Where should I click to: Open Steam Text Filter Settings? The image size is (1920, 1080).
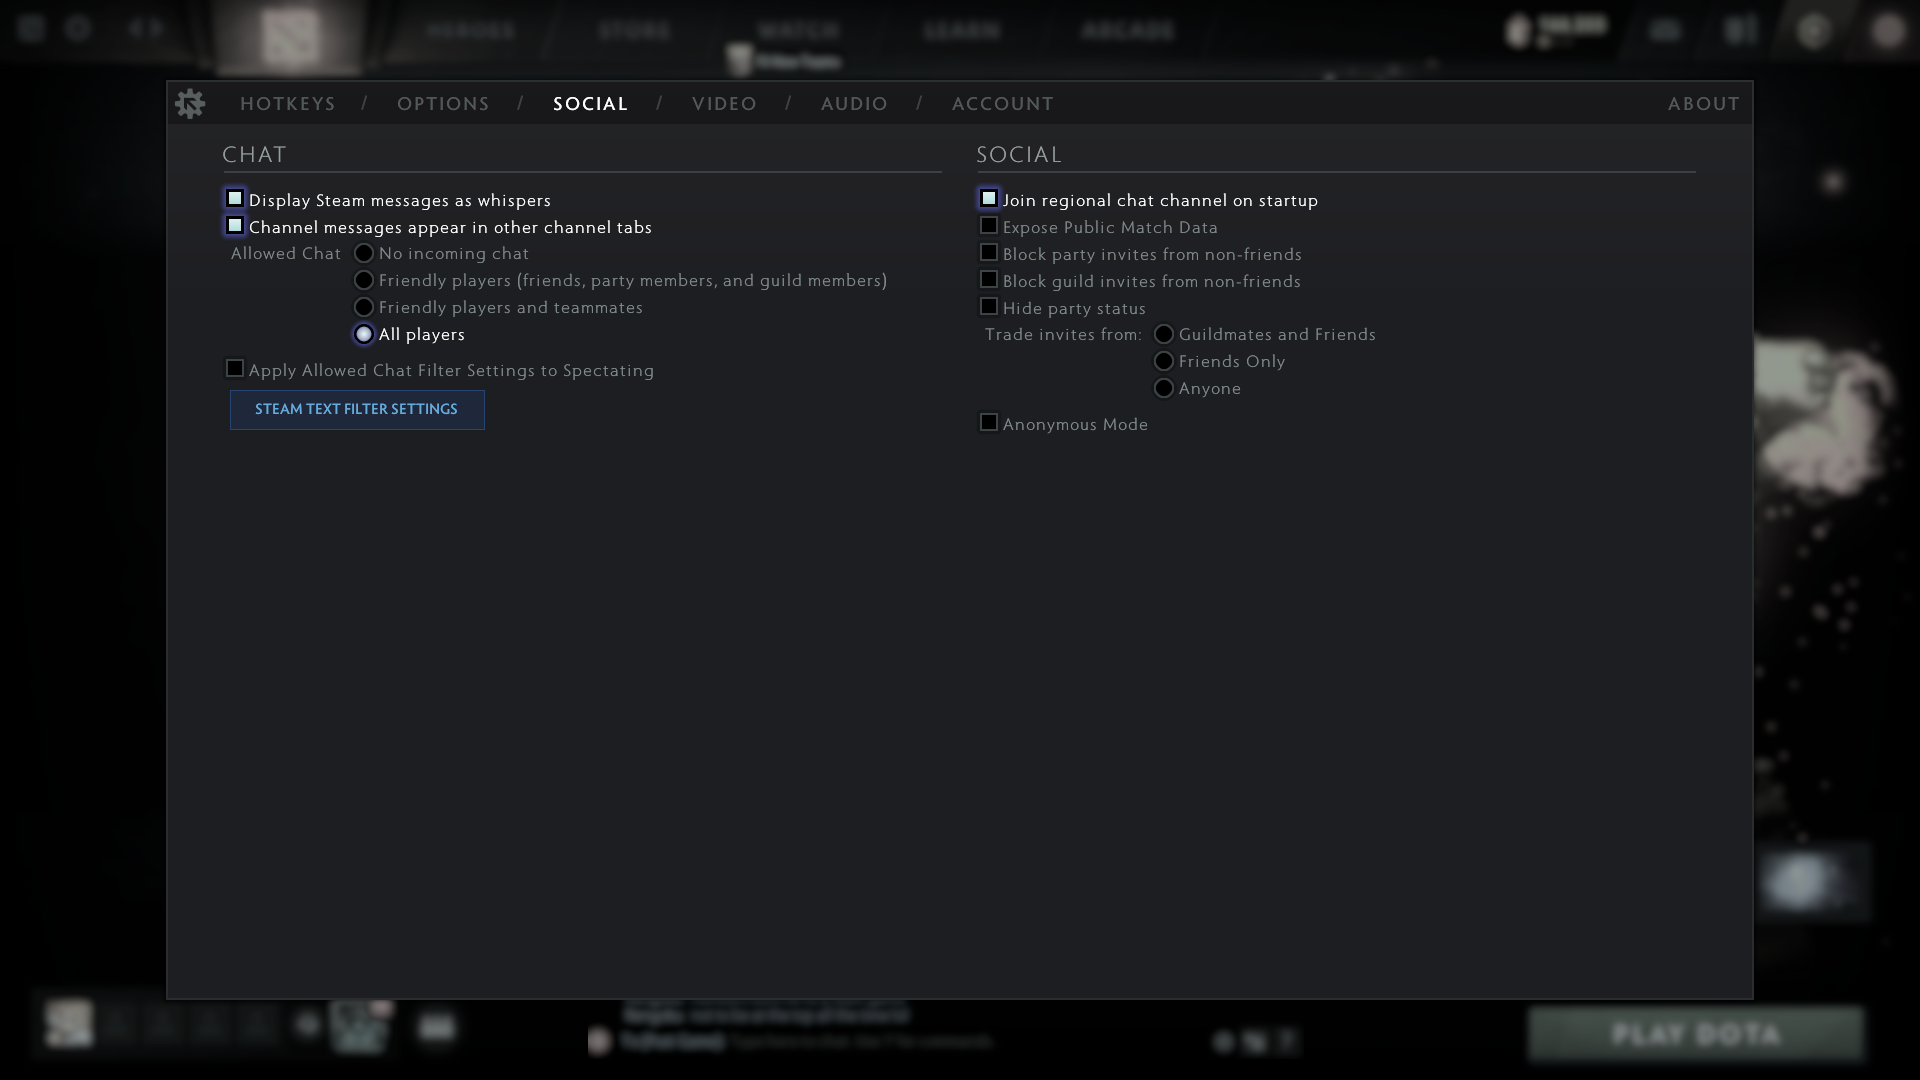356,409
